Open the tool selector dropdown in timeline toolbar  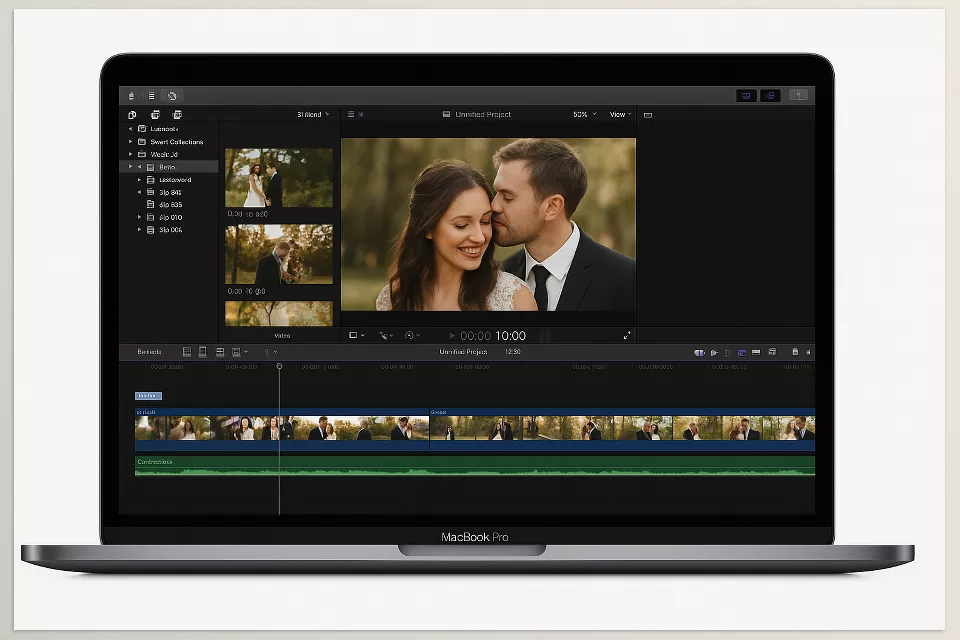pyautogui.click(x=271, y=352)
